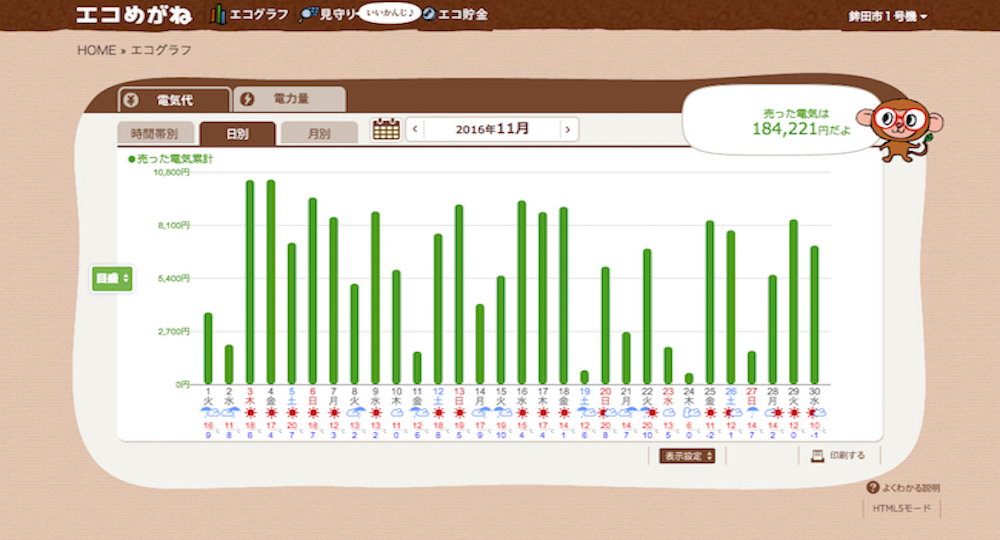Click the 2016年11月 date field
Viewport: 1000px width, 540px height.
[491, 129]
